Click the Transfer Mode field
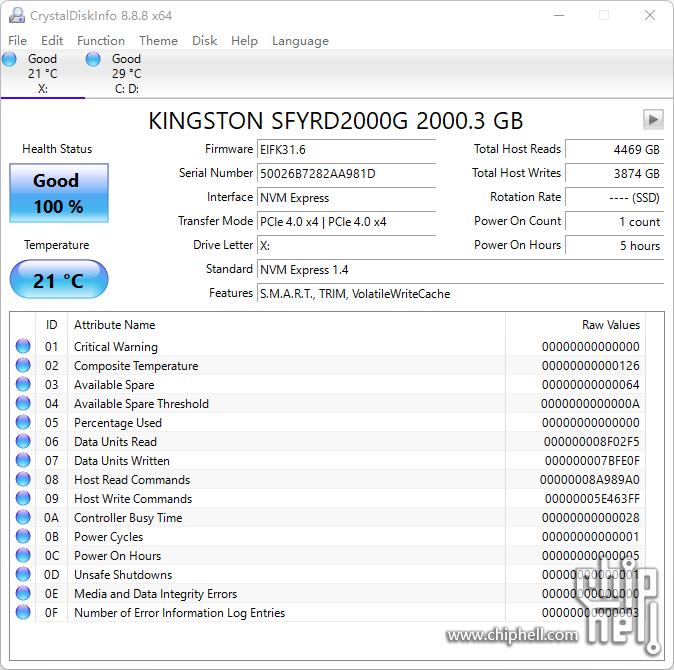Viewport: 674px width, 670px height. coord(346,222)
